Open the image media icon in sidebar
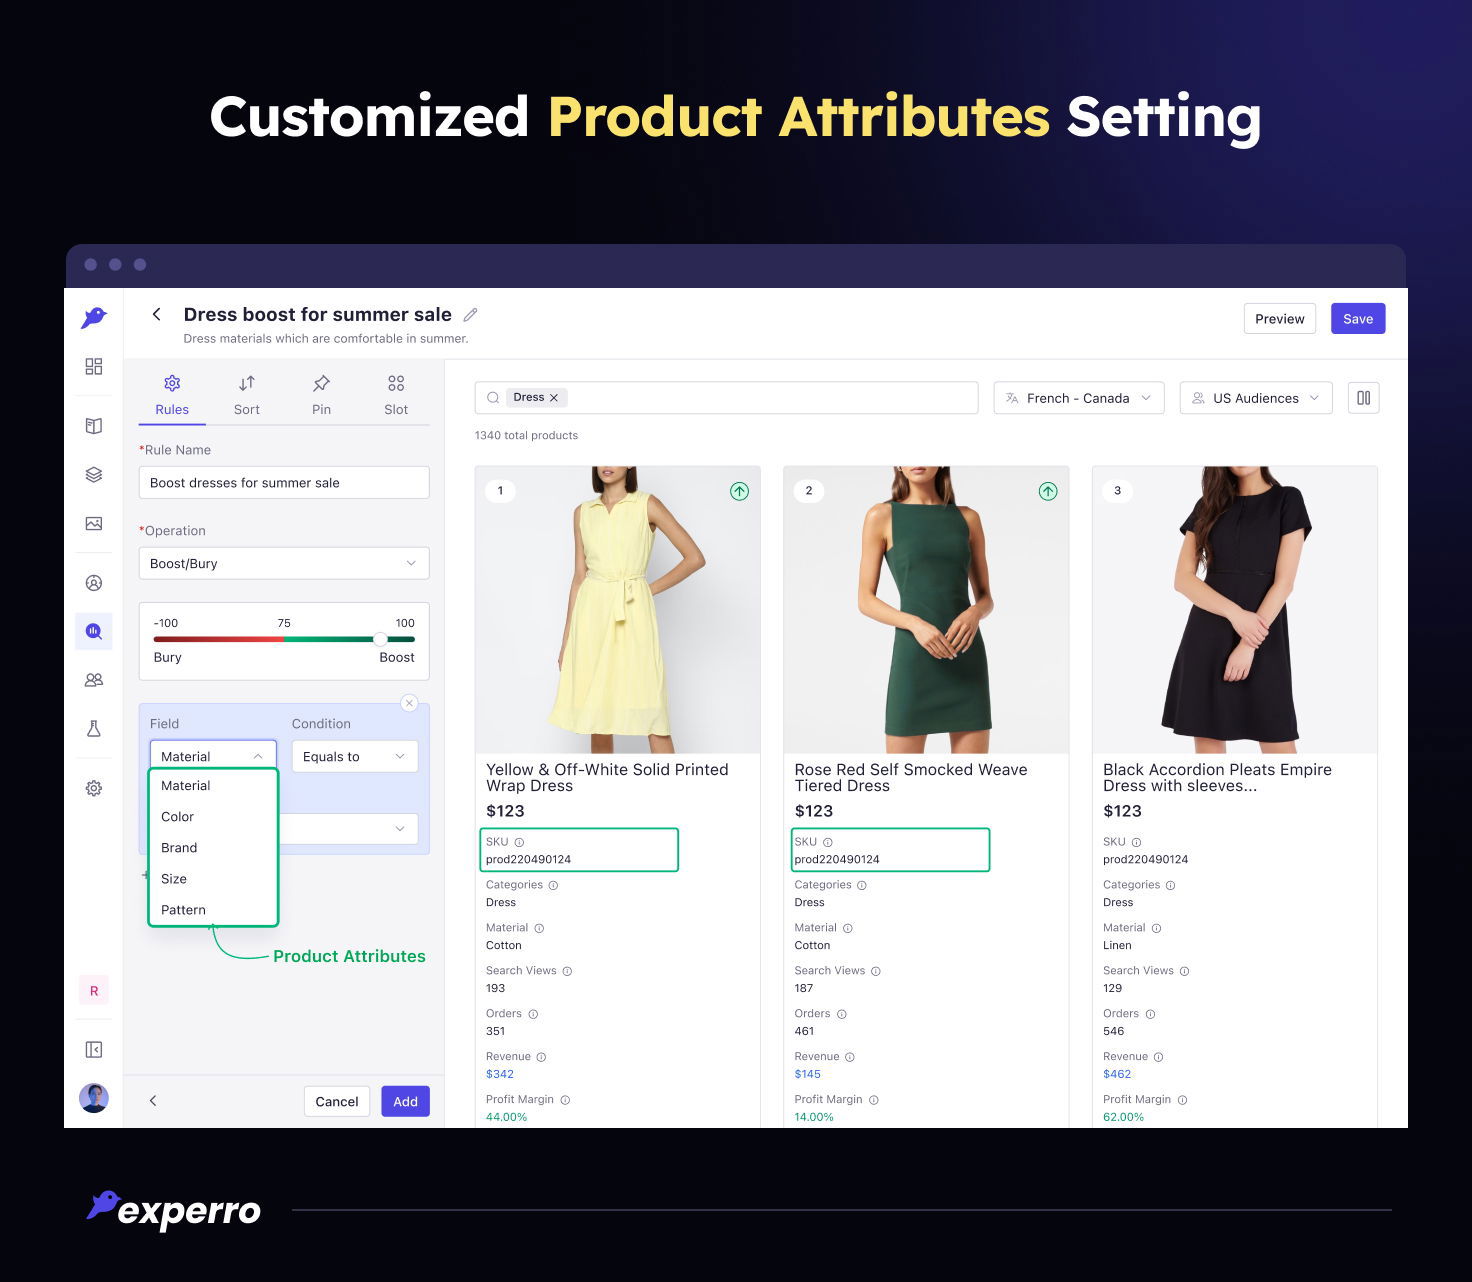The width and height of the screenshot is (1472, 1282). pos(94,524)
